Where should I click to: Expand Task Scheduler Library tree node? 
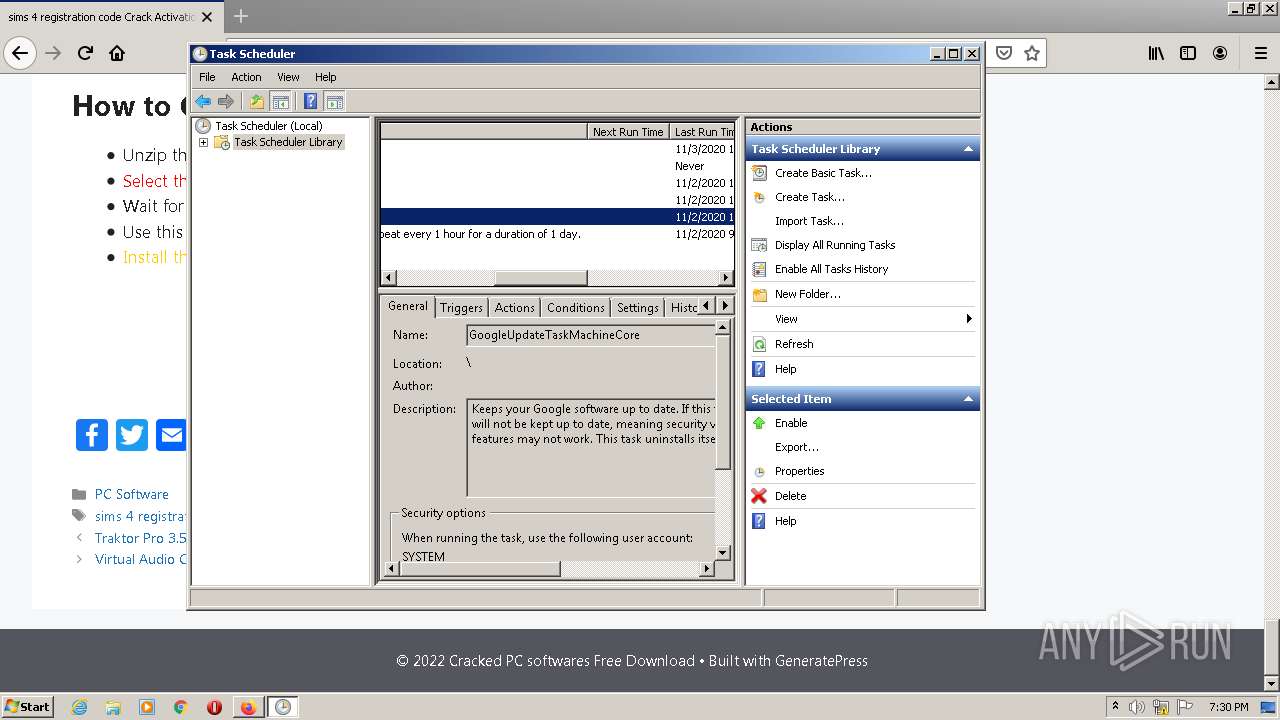pyautogui.click(x=203, y=142)
